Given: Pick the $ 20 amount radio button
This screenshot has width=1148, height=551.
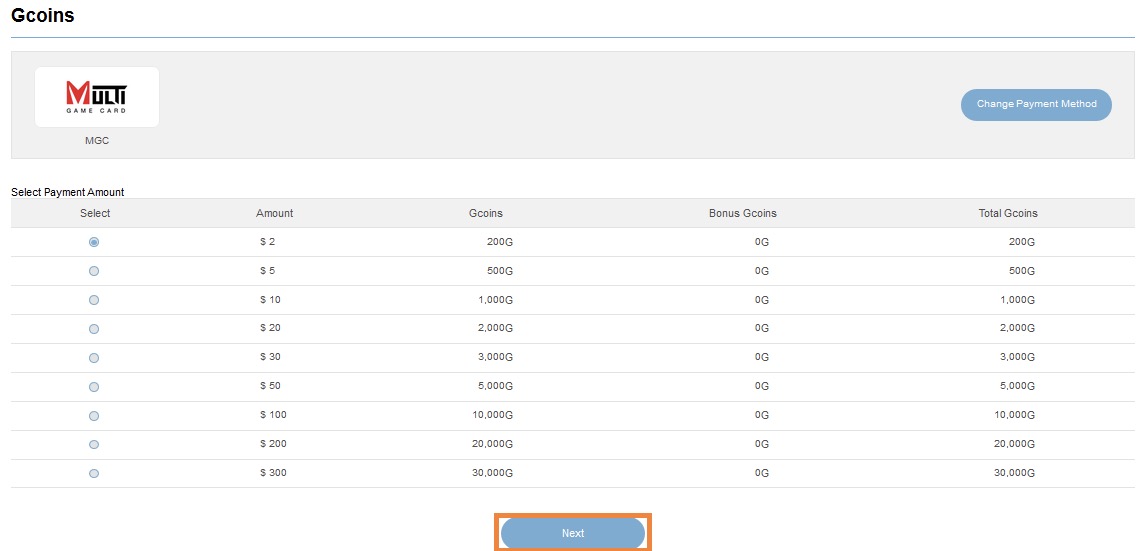Looking at the screenshot, I should [x=94, y=329].
